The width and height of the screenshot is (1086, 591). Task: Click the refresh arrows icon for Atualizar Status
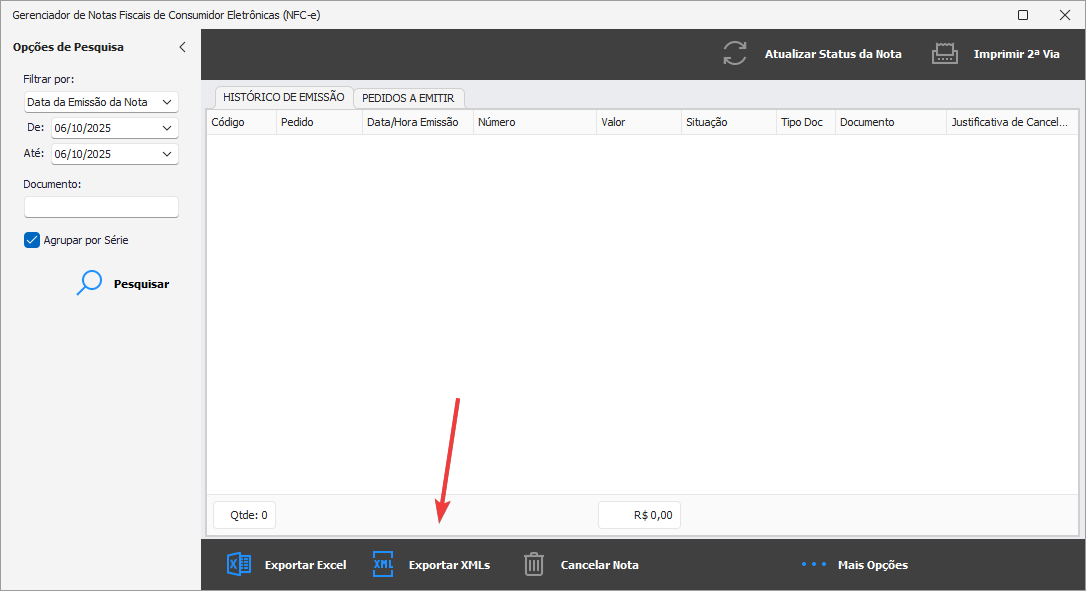735,54
